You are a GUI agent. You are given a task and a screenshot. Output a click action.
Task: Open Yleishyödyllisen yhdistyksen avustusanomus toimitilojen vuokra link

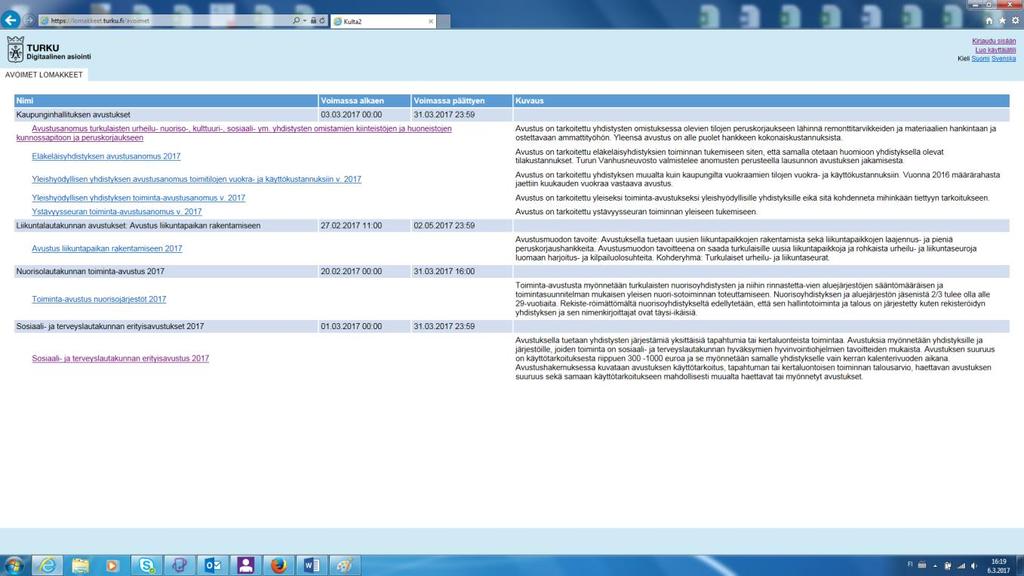[197, 179]
